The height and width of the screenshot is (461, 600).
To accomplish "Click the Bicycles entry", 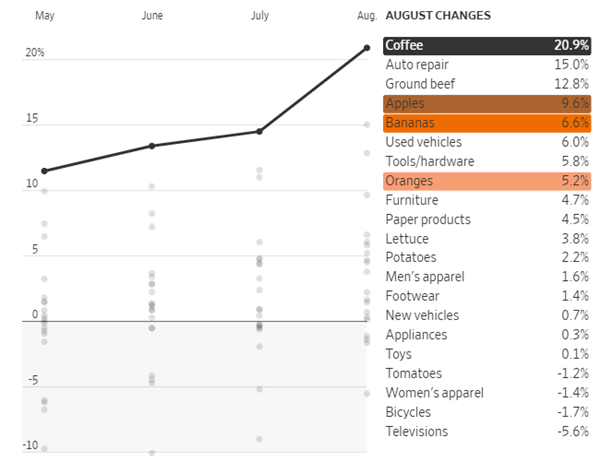I will [481, 412].
